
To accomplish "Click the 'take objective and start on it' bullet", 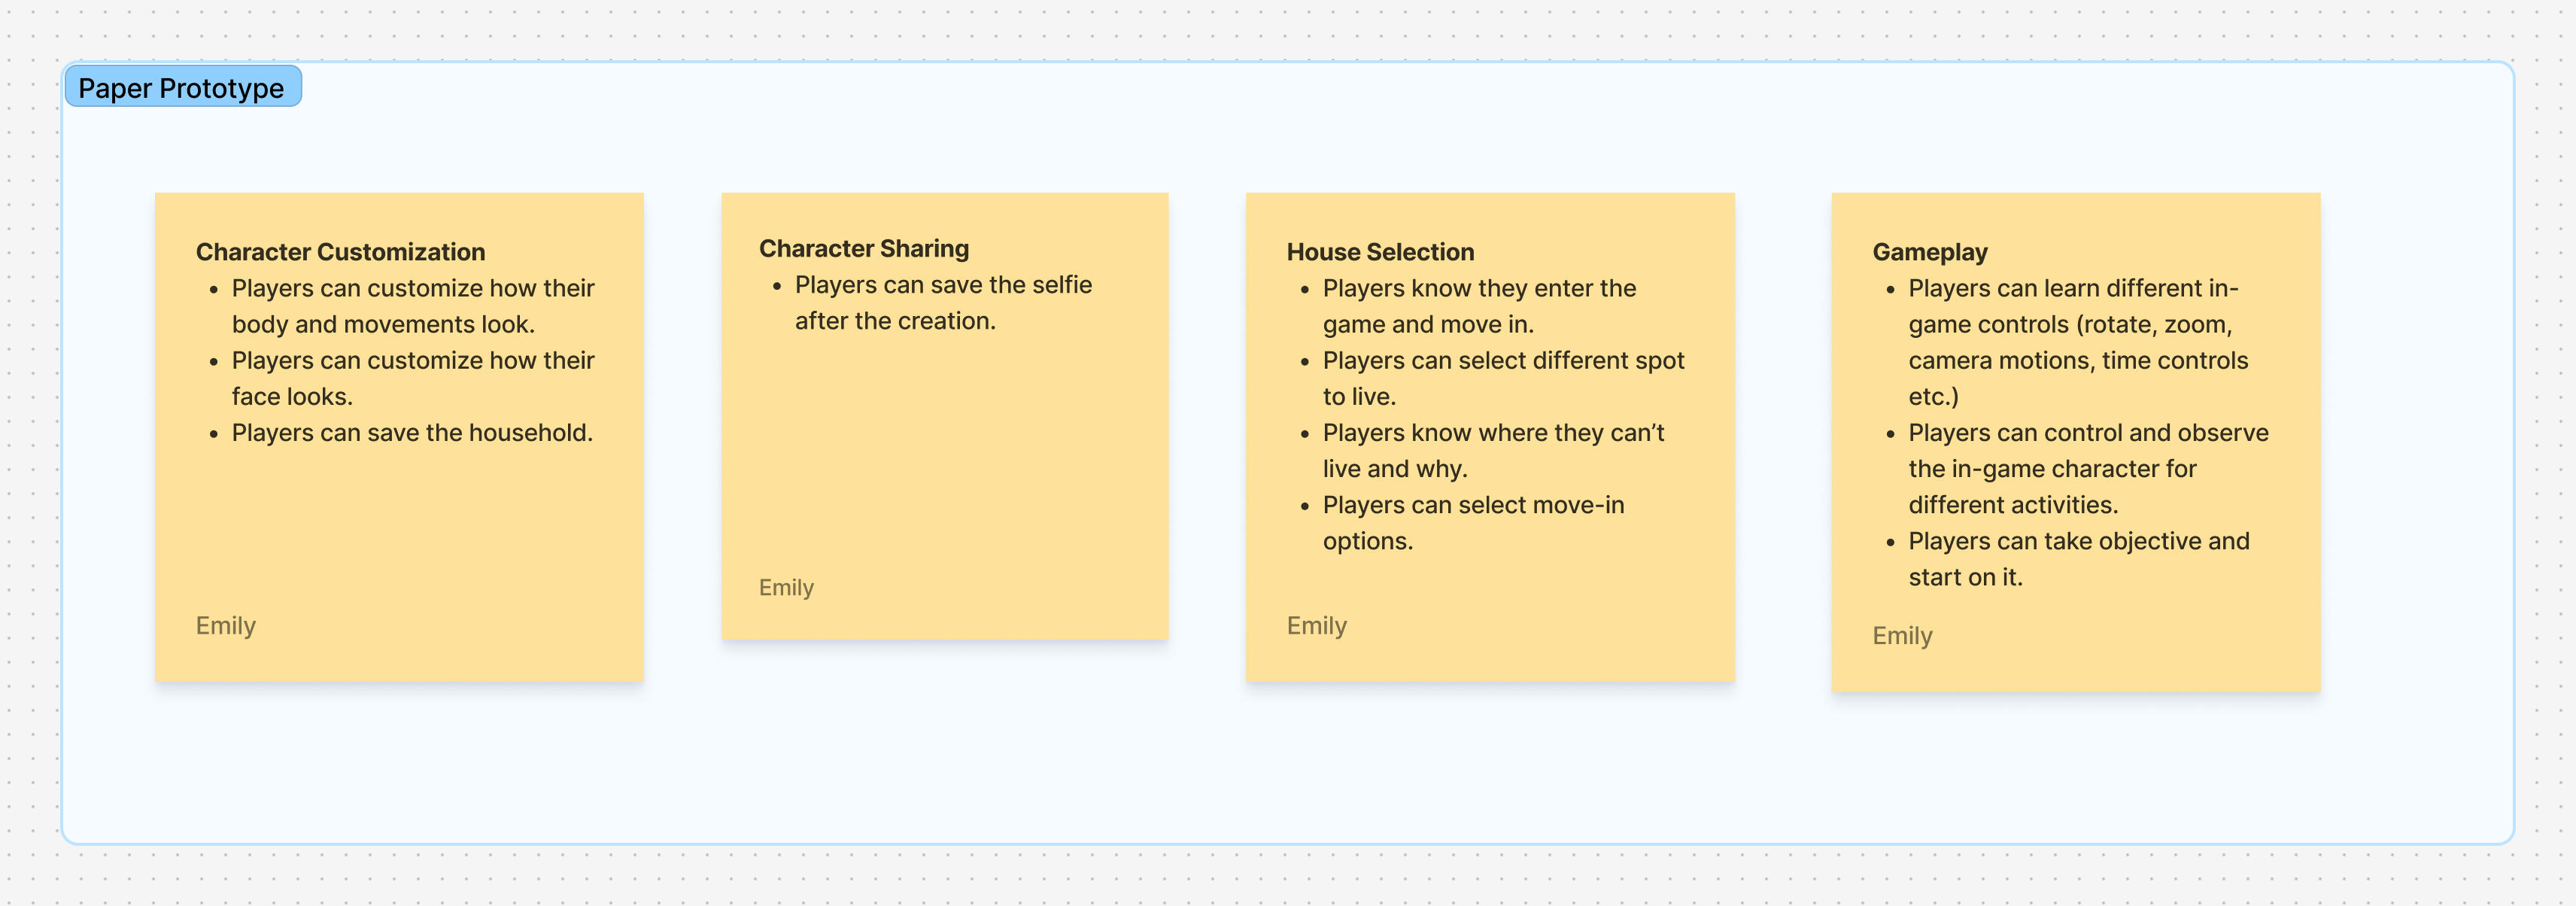I will (2078, 558).
